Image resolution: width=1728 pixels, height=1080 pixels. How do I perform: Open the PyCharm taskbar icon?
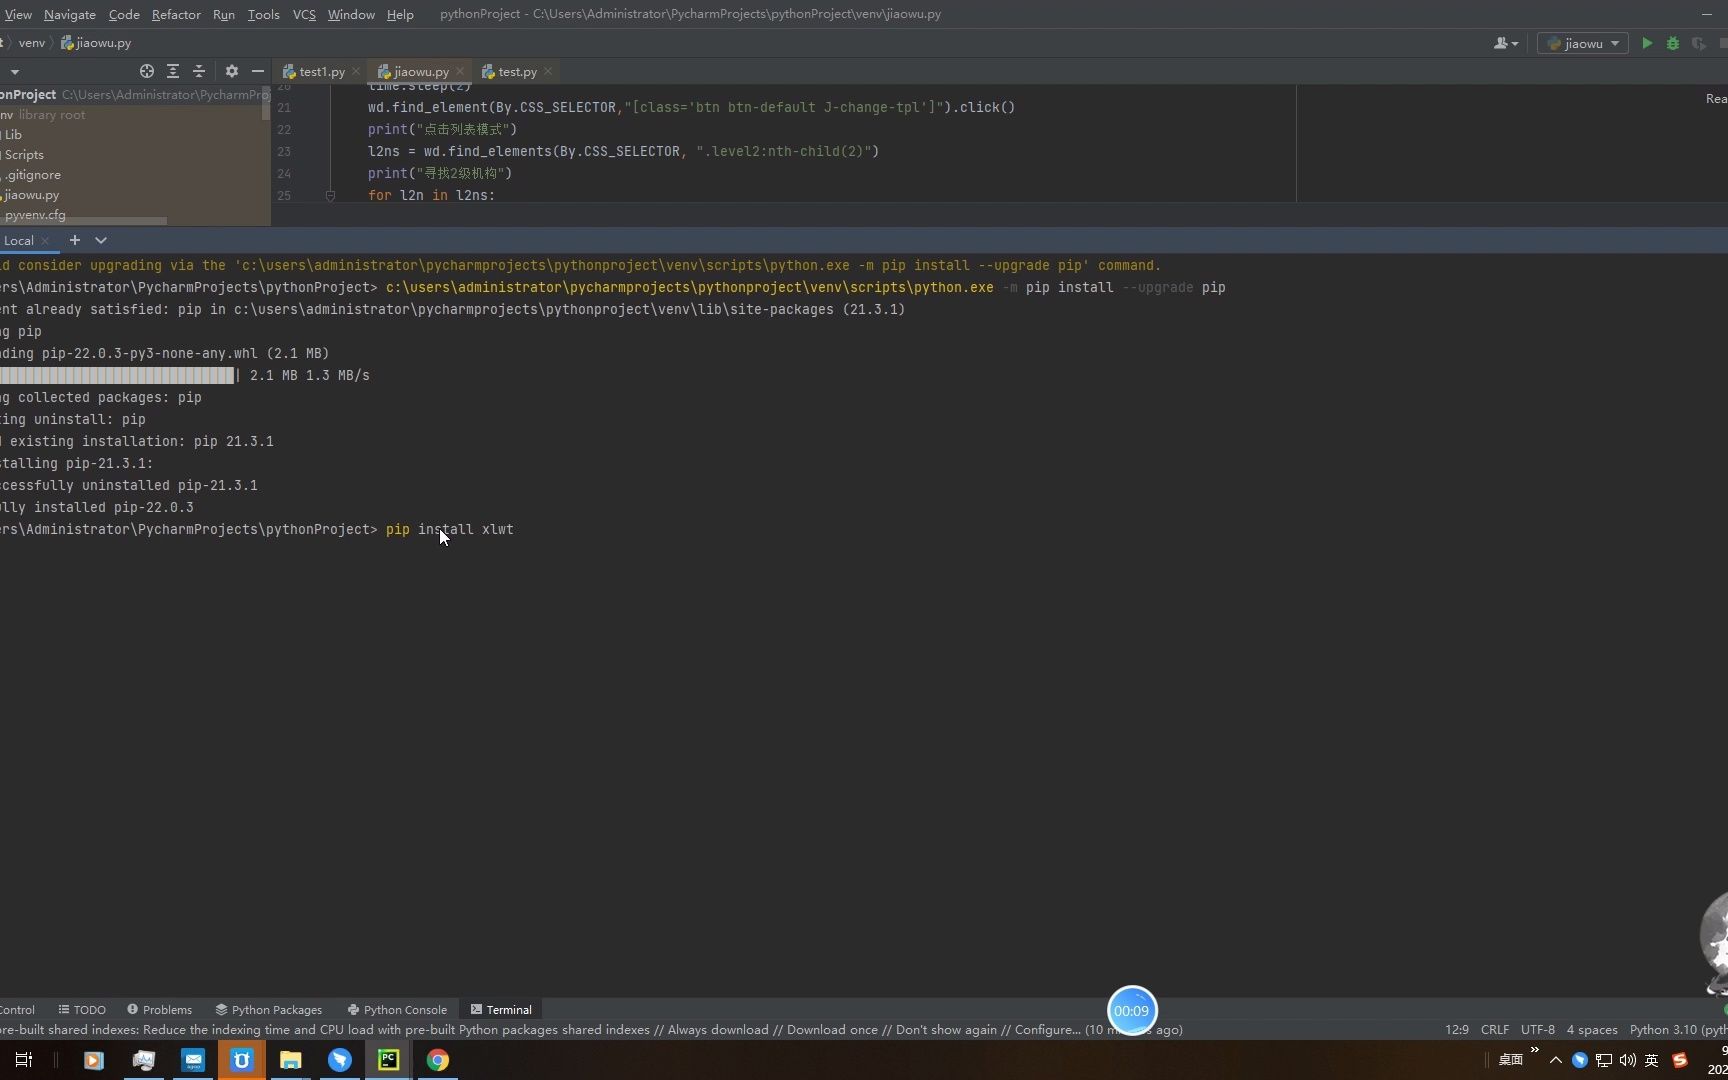point(389,1060)
